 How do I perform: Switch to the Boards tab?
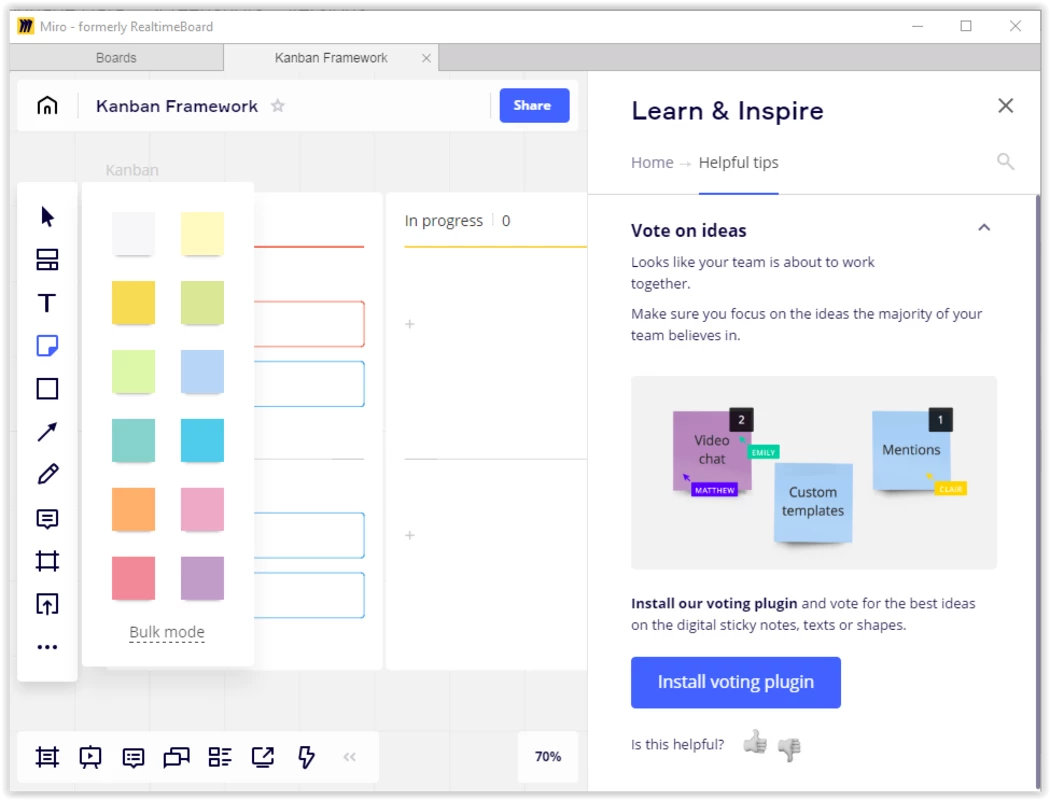click(116, 58)
